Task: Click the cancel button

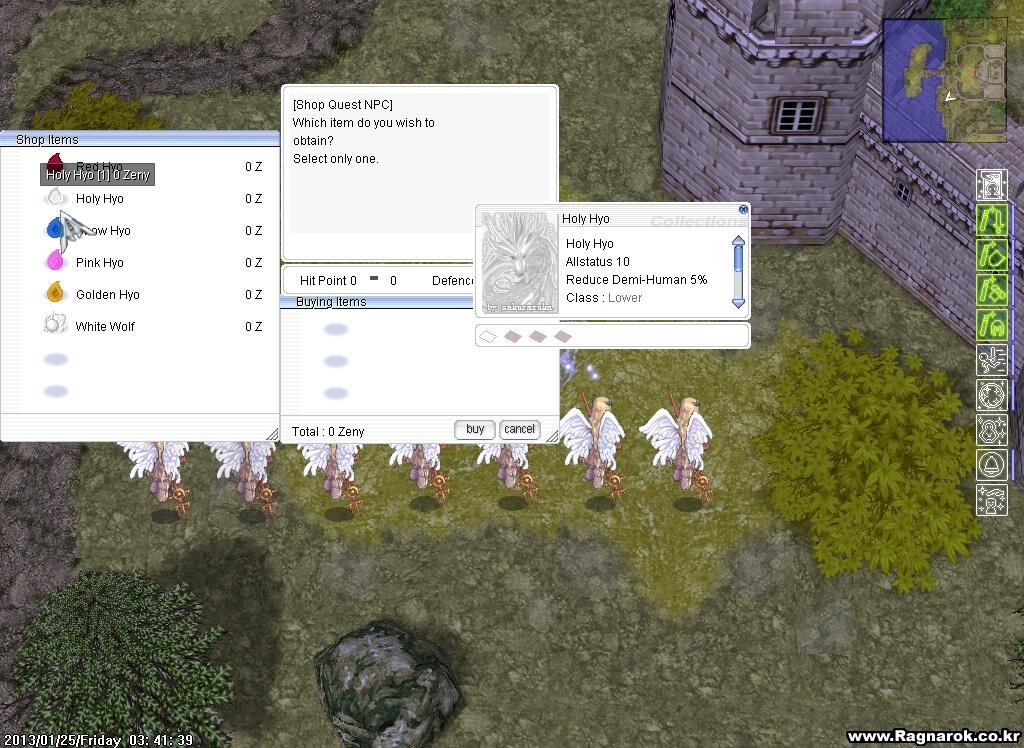Action: point(519,429)
